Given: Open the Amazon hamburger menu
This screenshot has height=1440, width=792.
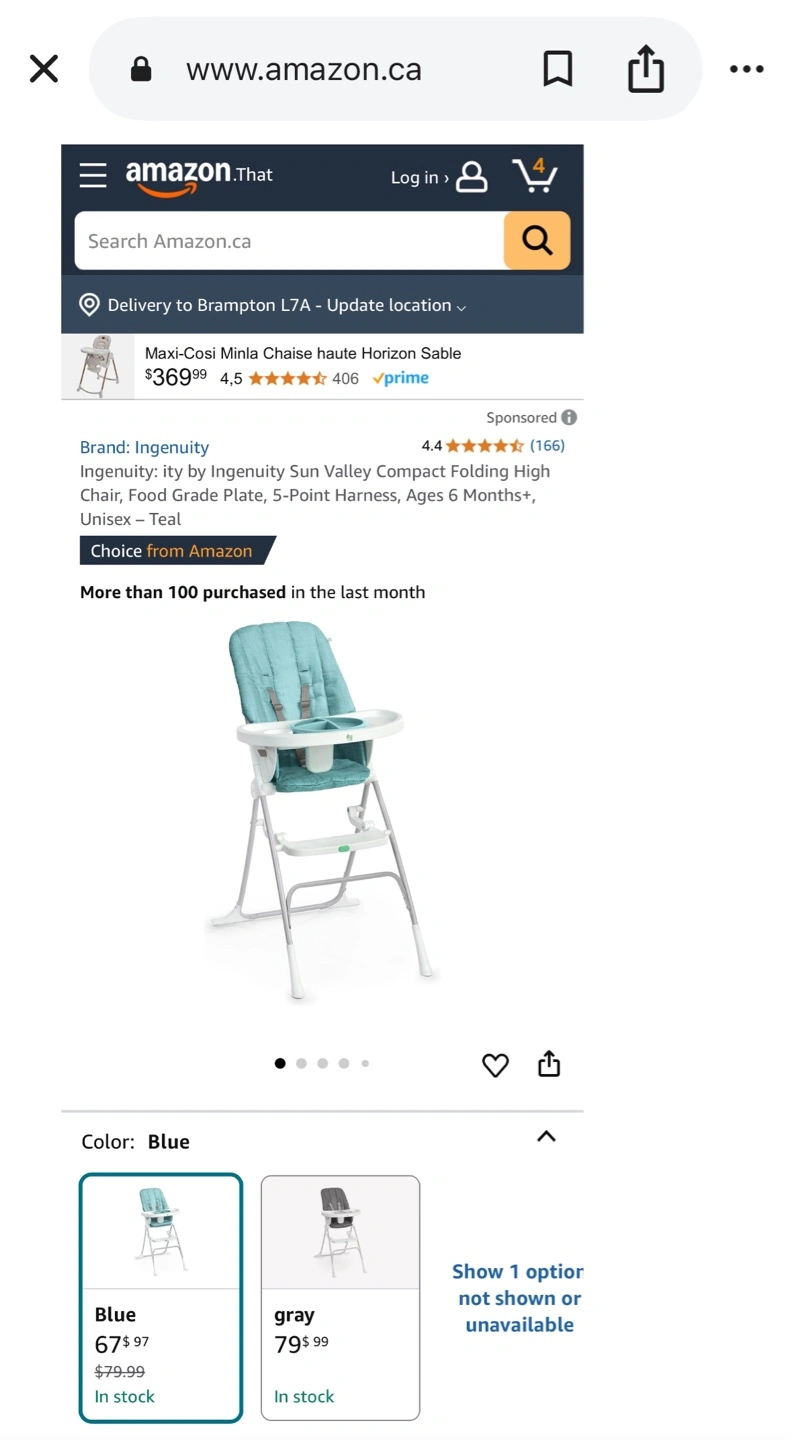Looking at the screenshot, I should click(93, 176).
